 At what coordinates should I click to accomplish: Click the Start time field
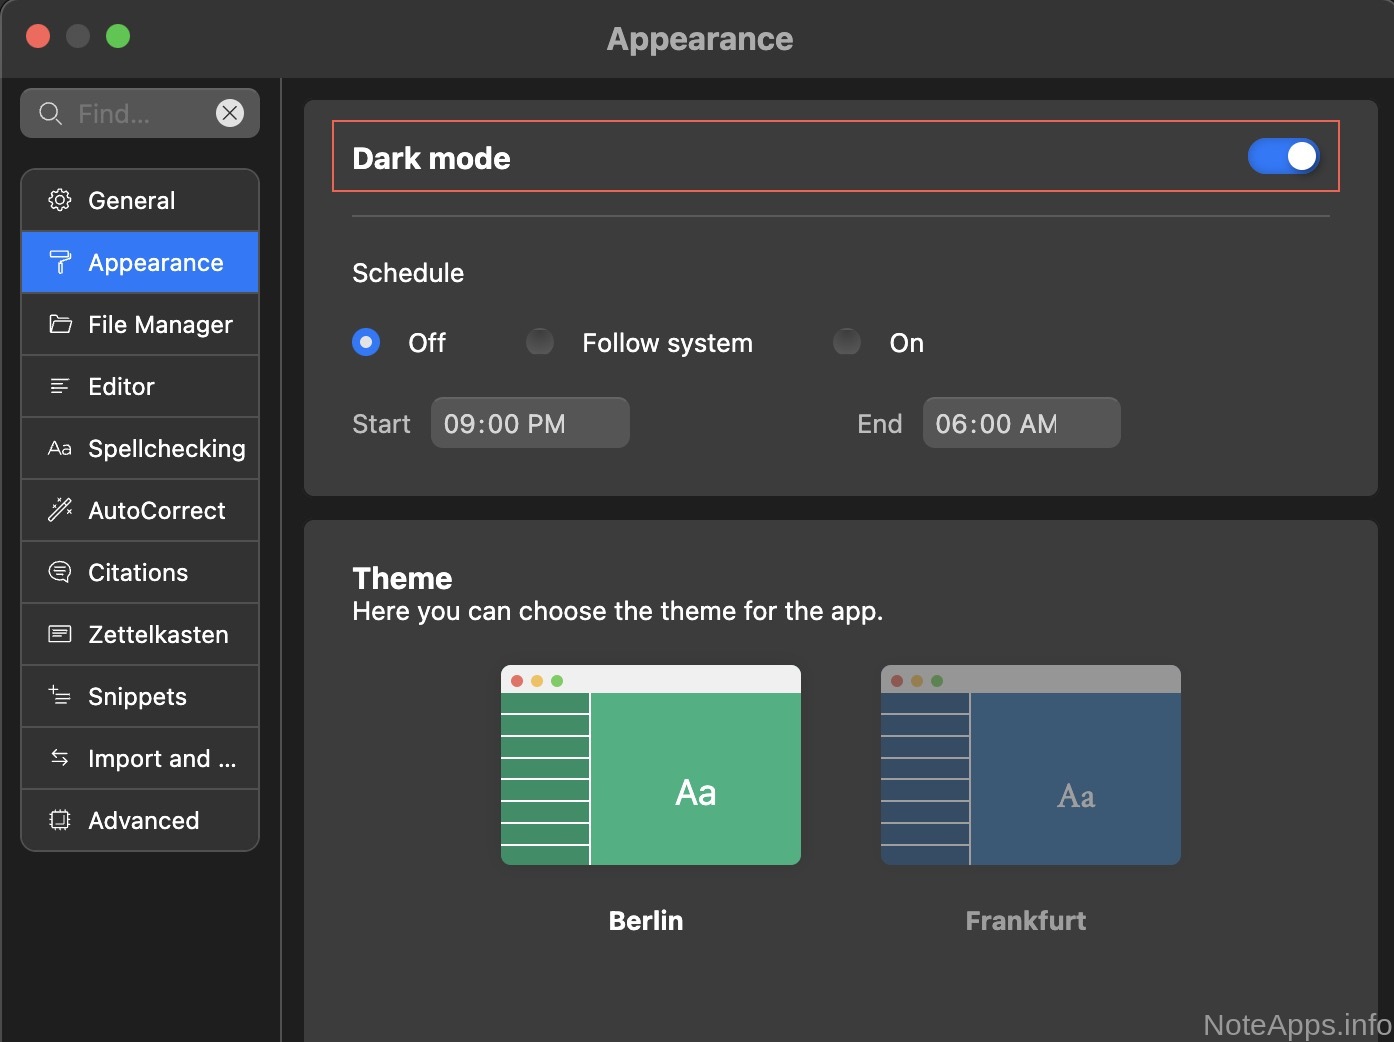[x=529, y=423]
